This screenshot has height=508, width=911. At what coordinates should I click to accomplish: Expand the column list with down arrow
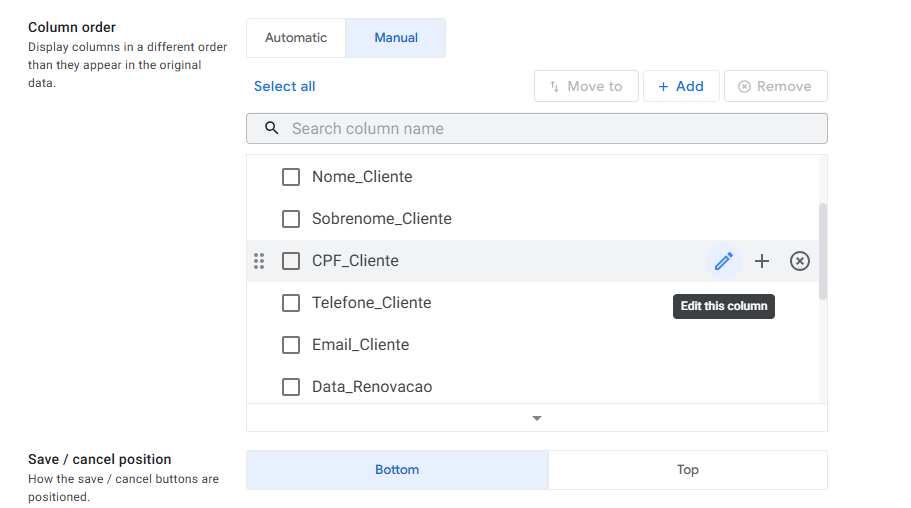(x=537, y=418)
